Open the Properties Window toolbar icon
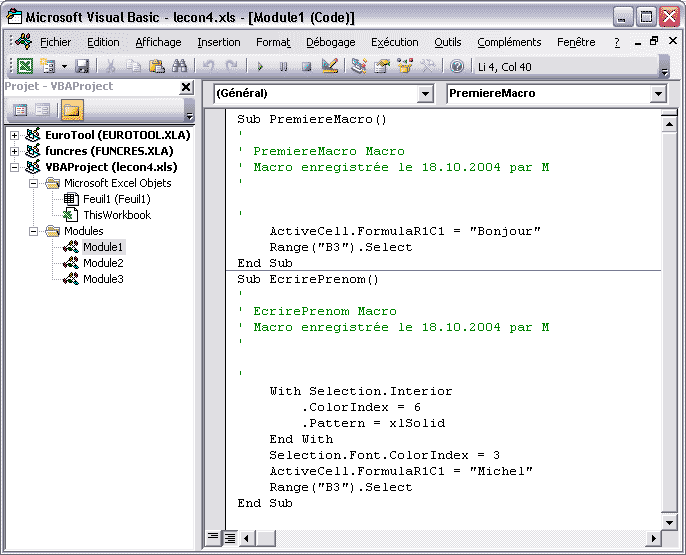Image resolution: width=686 pixels, height=555 pixels. click(382, 66)
